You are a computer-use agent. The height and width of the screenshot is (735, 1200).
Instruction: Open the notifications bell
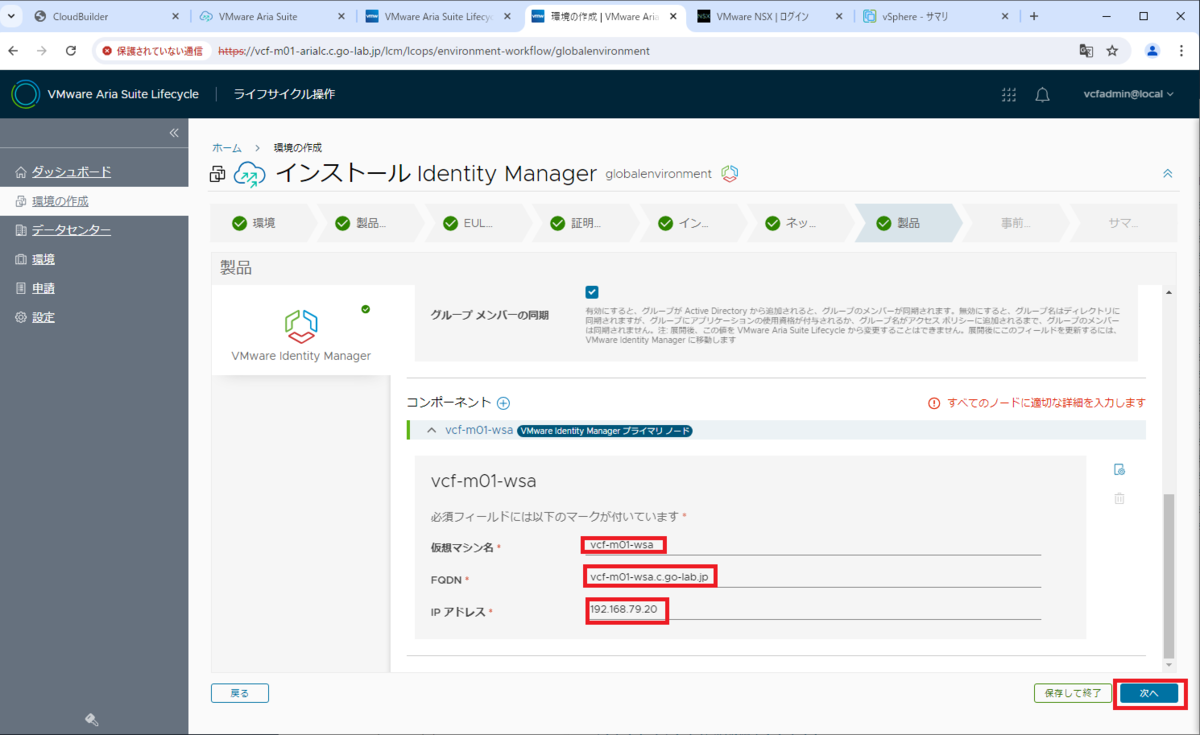[1042, 94]
